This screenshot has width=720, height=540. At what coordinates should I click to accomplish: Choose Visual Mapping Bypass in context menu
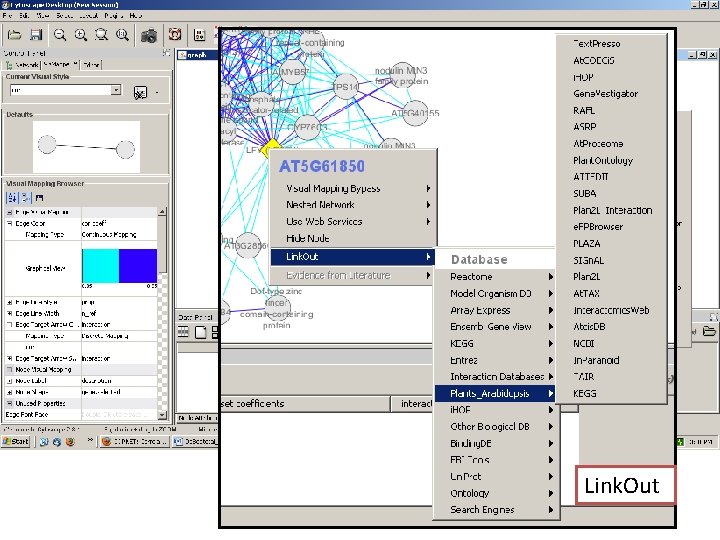pos(353,188)
